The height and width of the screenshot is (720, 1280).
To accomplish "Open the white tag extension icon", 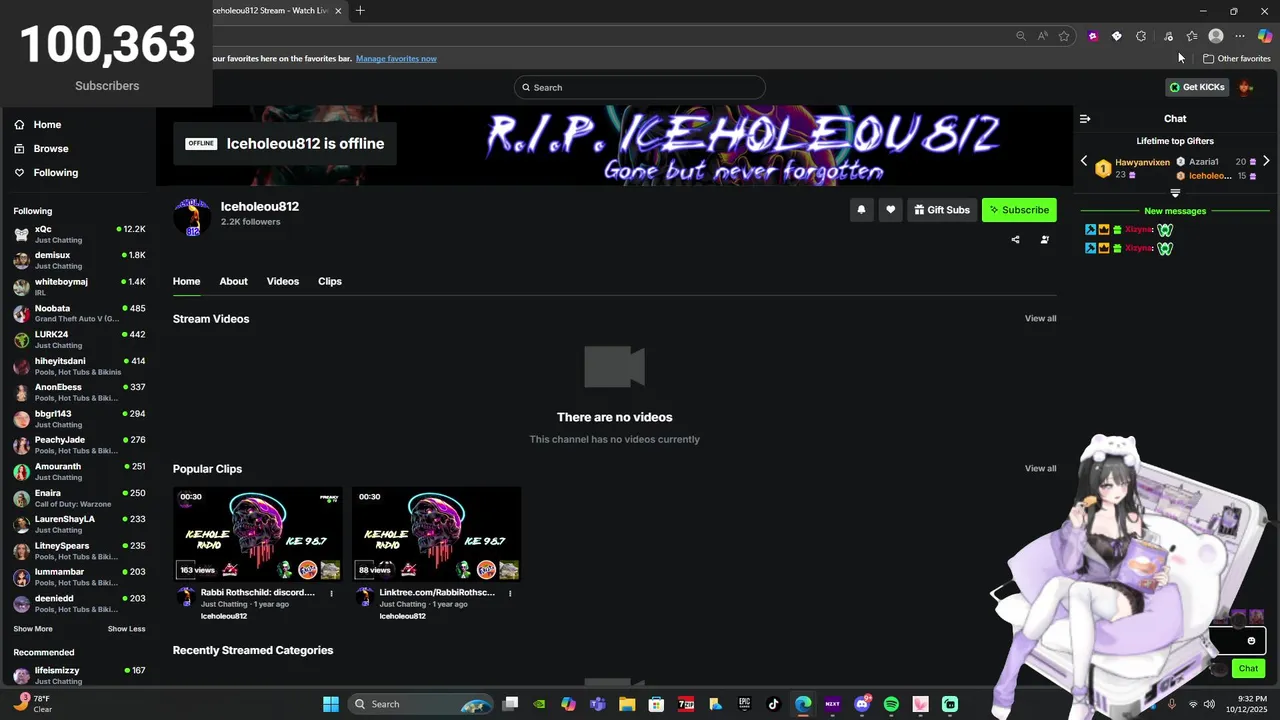I will coord(1117,36).
